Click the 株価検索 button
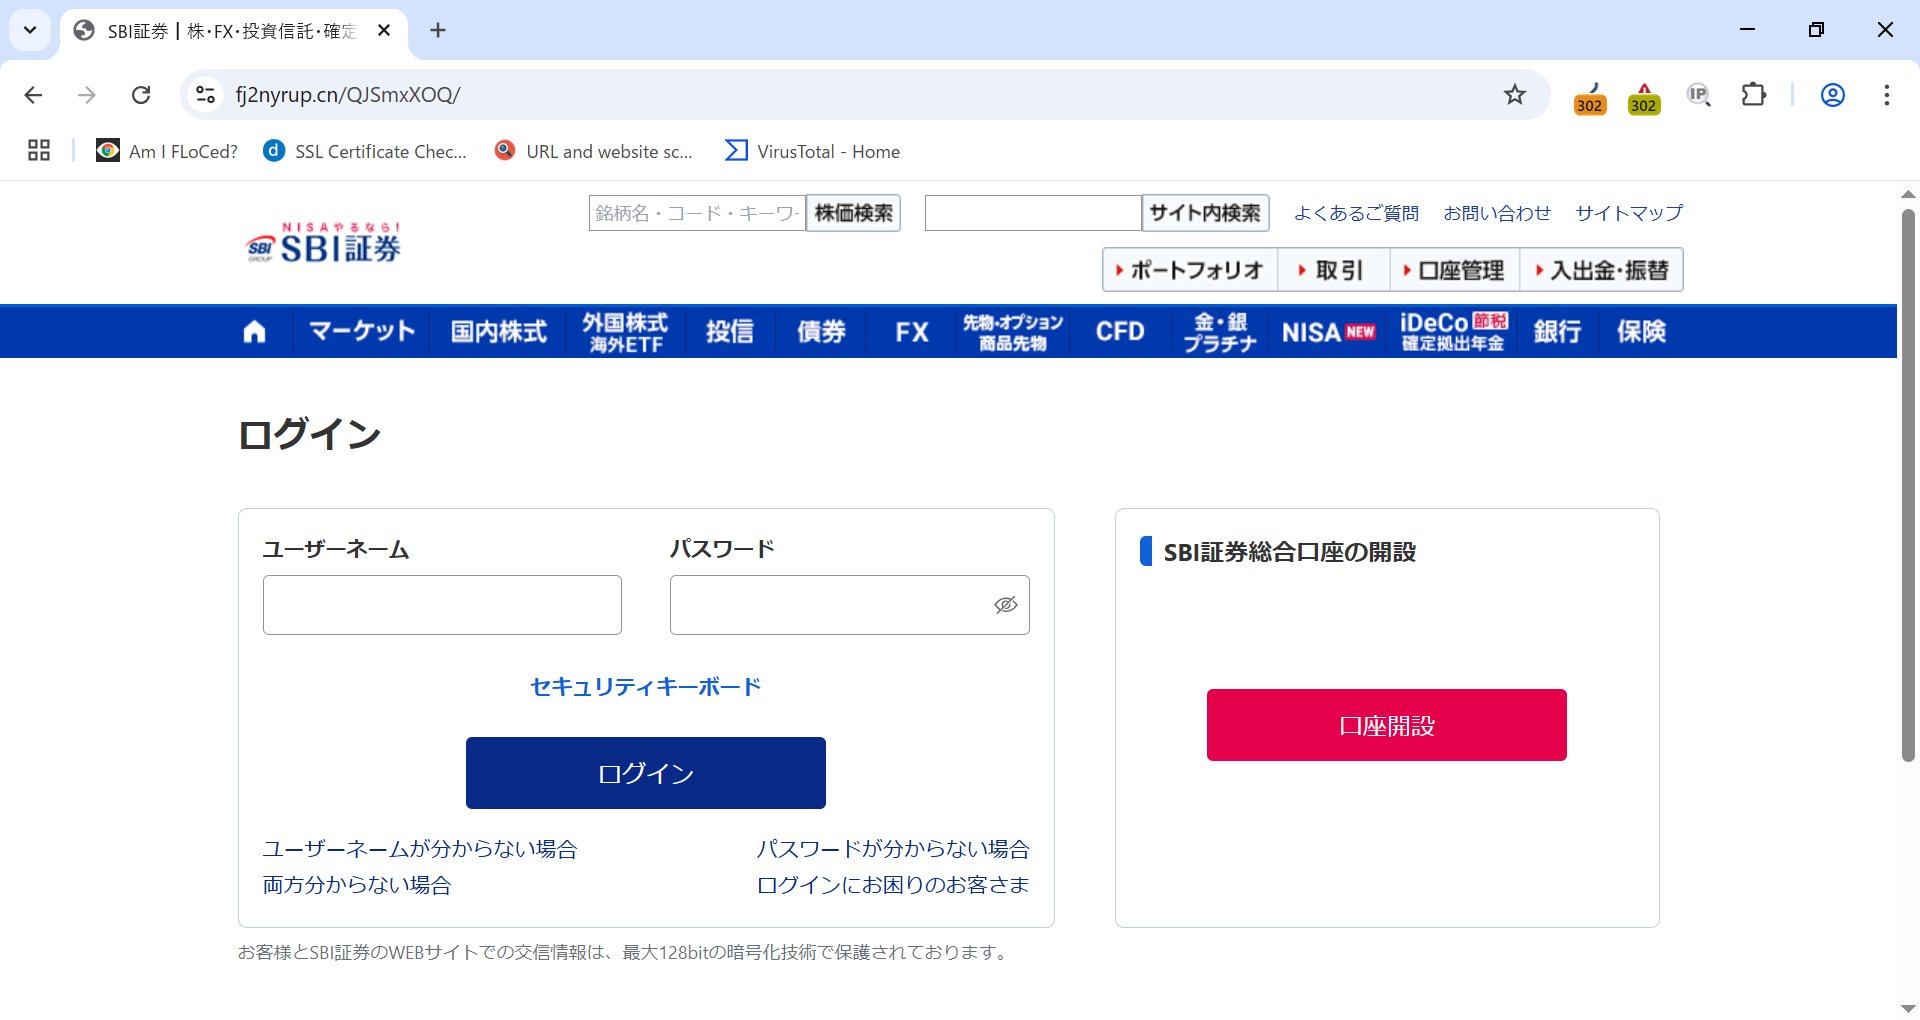 [853, 213]
